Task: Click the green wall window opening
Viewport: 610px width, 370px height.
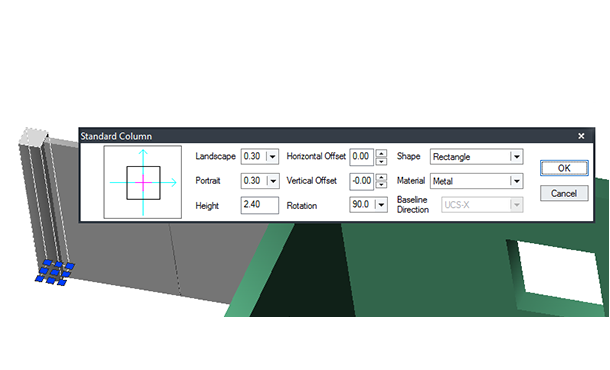Action: pyautogui.click(x=561, y=272)
